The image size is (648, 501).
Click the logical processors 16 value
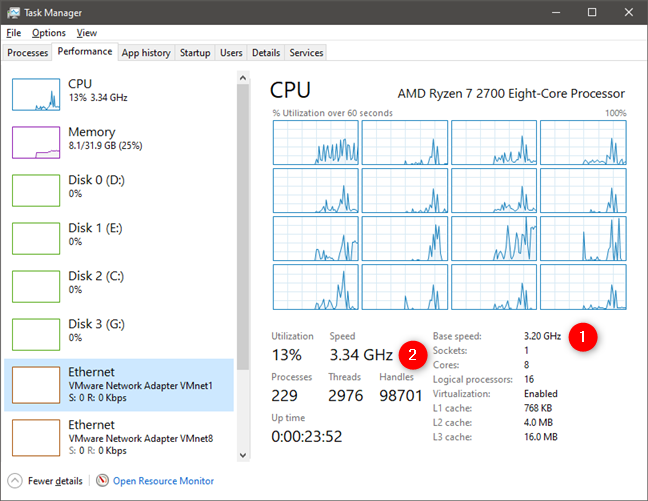529,379
